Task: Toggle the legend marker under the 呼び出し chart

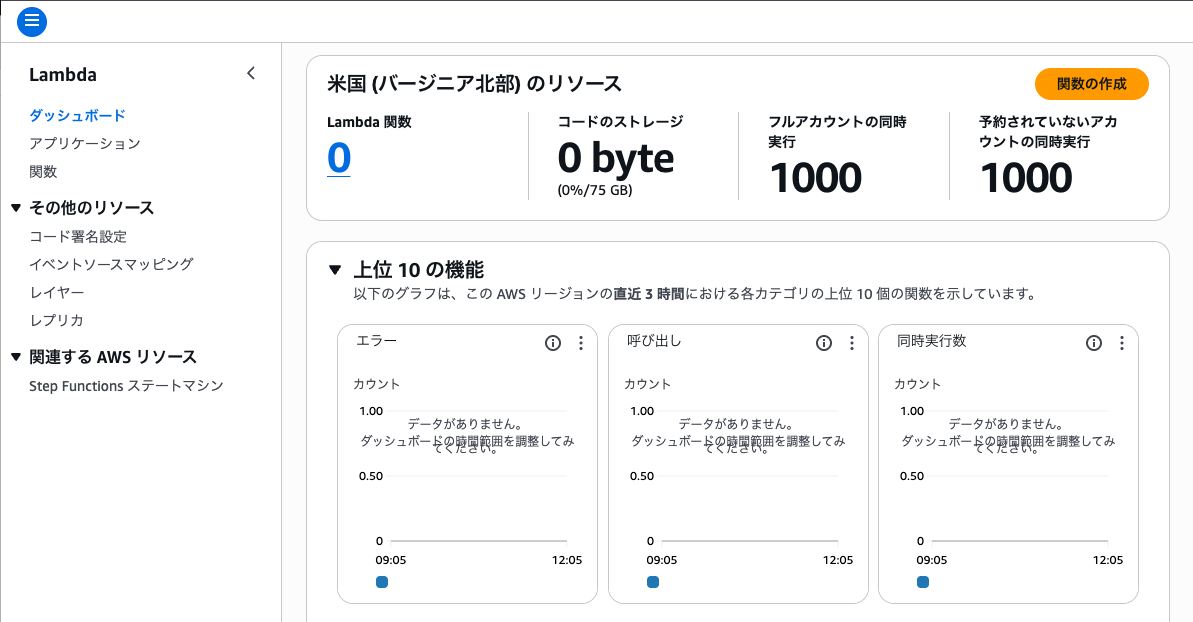Action: (x=652, y=581)
